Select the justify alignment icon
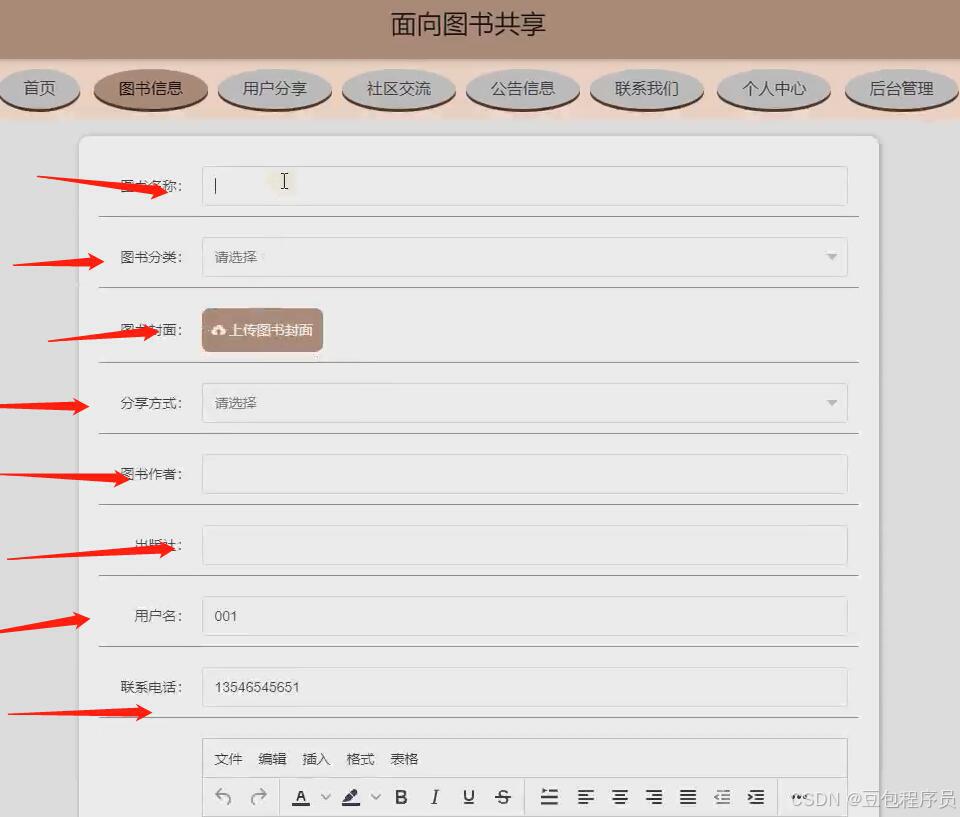Image resolution: width=960 pixels, height=817 pixels. [688, 797]
